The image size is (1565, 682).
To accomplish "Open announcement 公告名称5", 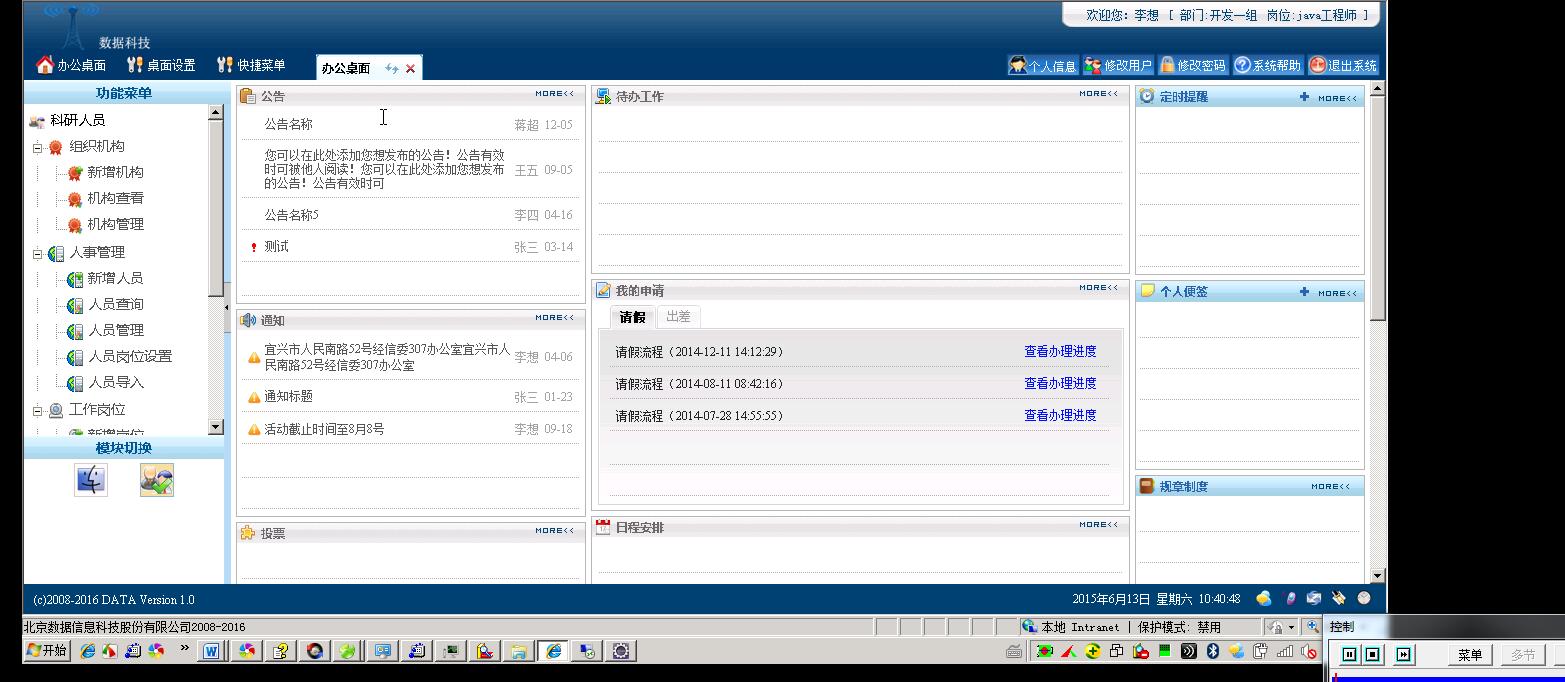I will pos(291,215).
